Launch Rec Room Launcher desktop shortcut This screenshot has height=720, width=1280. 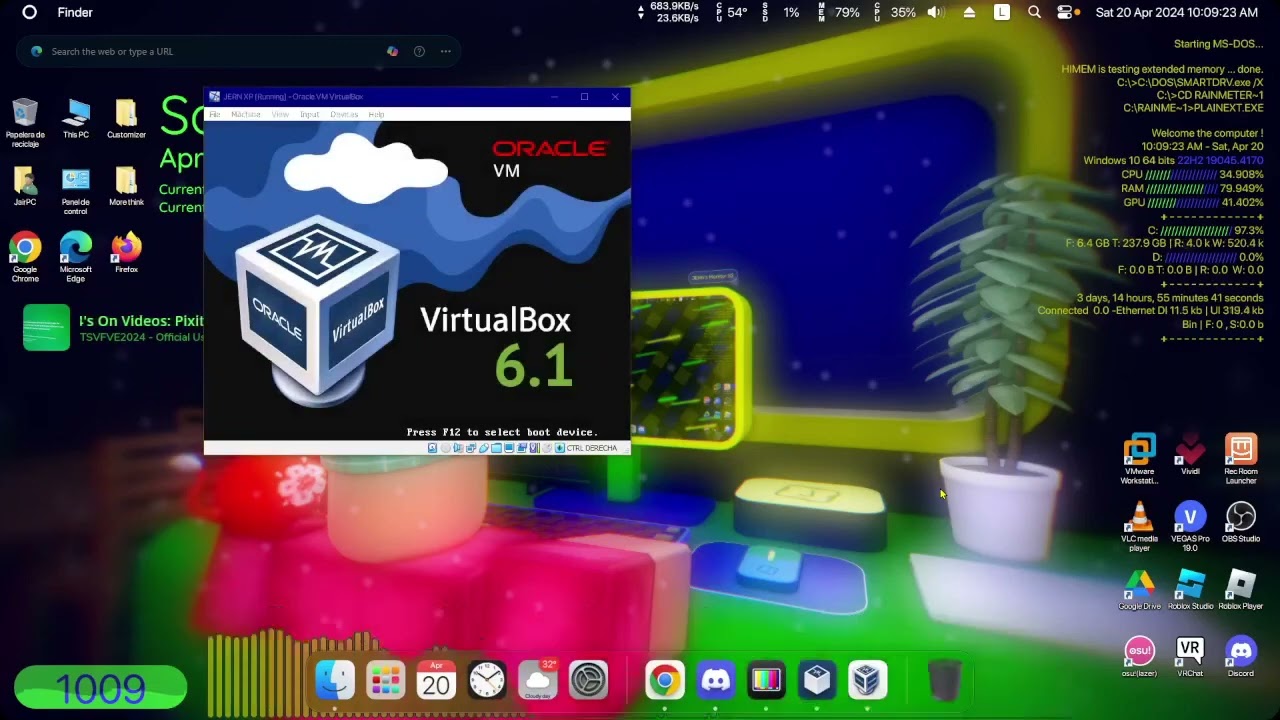coord(1241,460)
